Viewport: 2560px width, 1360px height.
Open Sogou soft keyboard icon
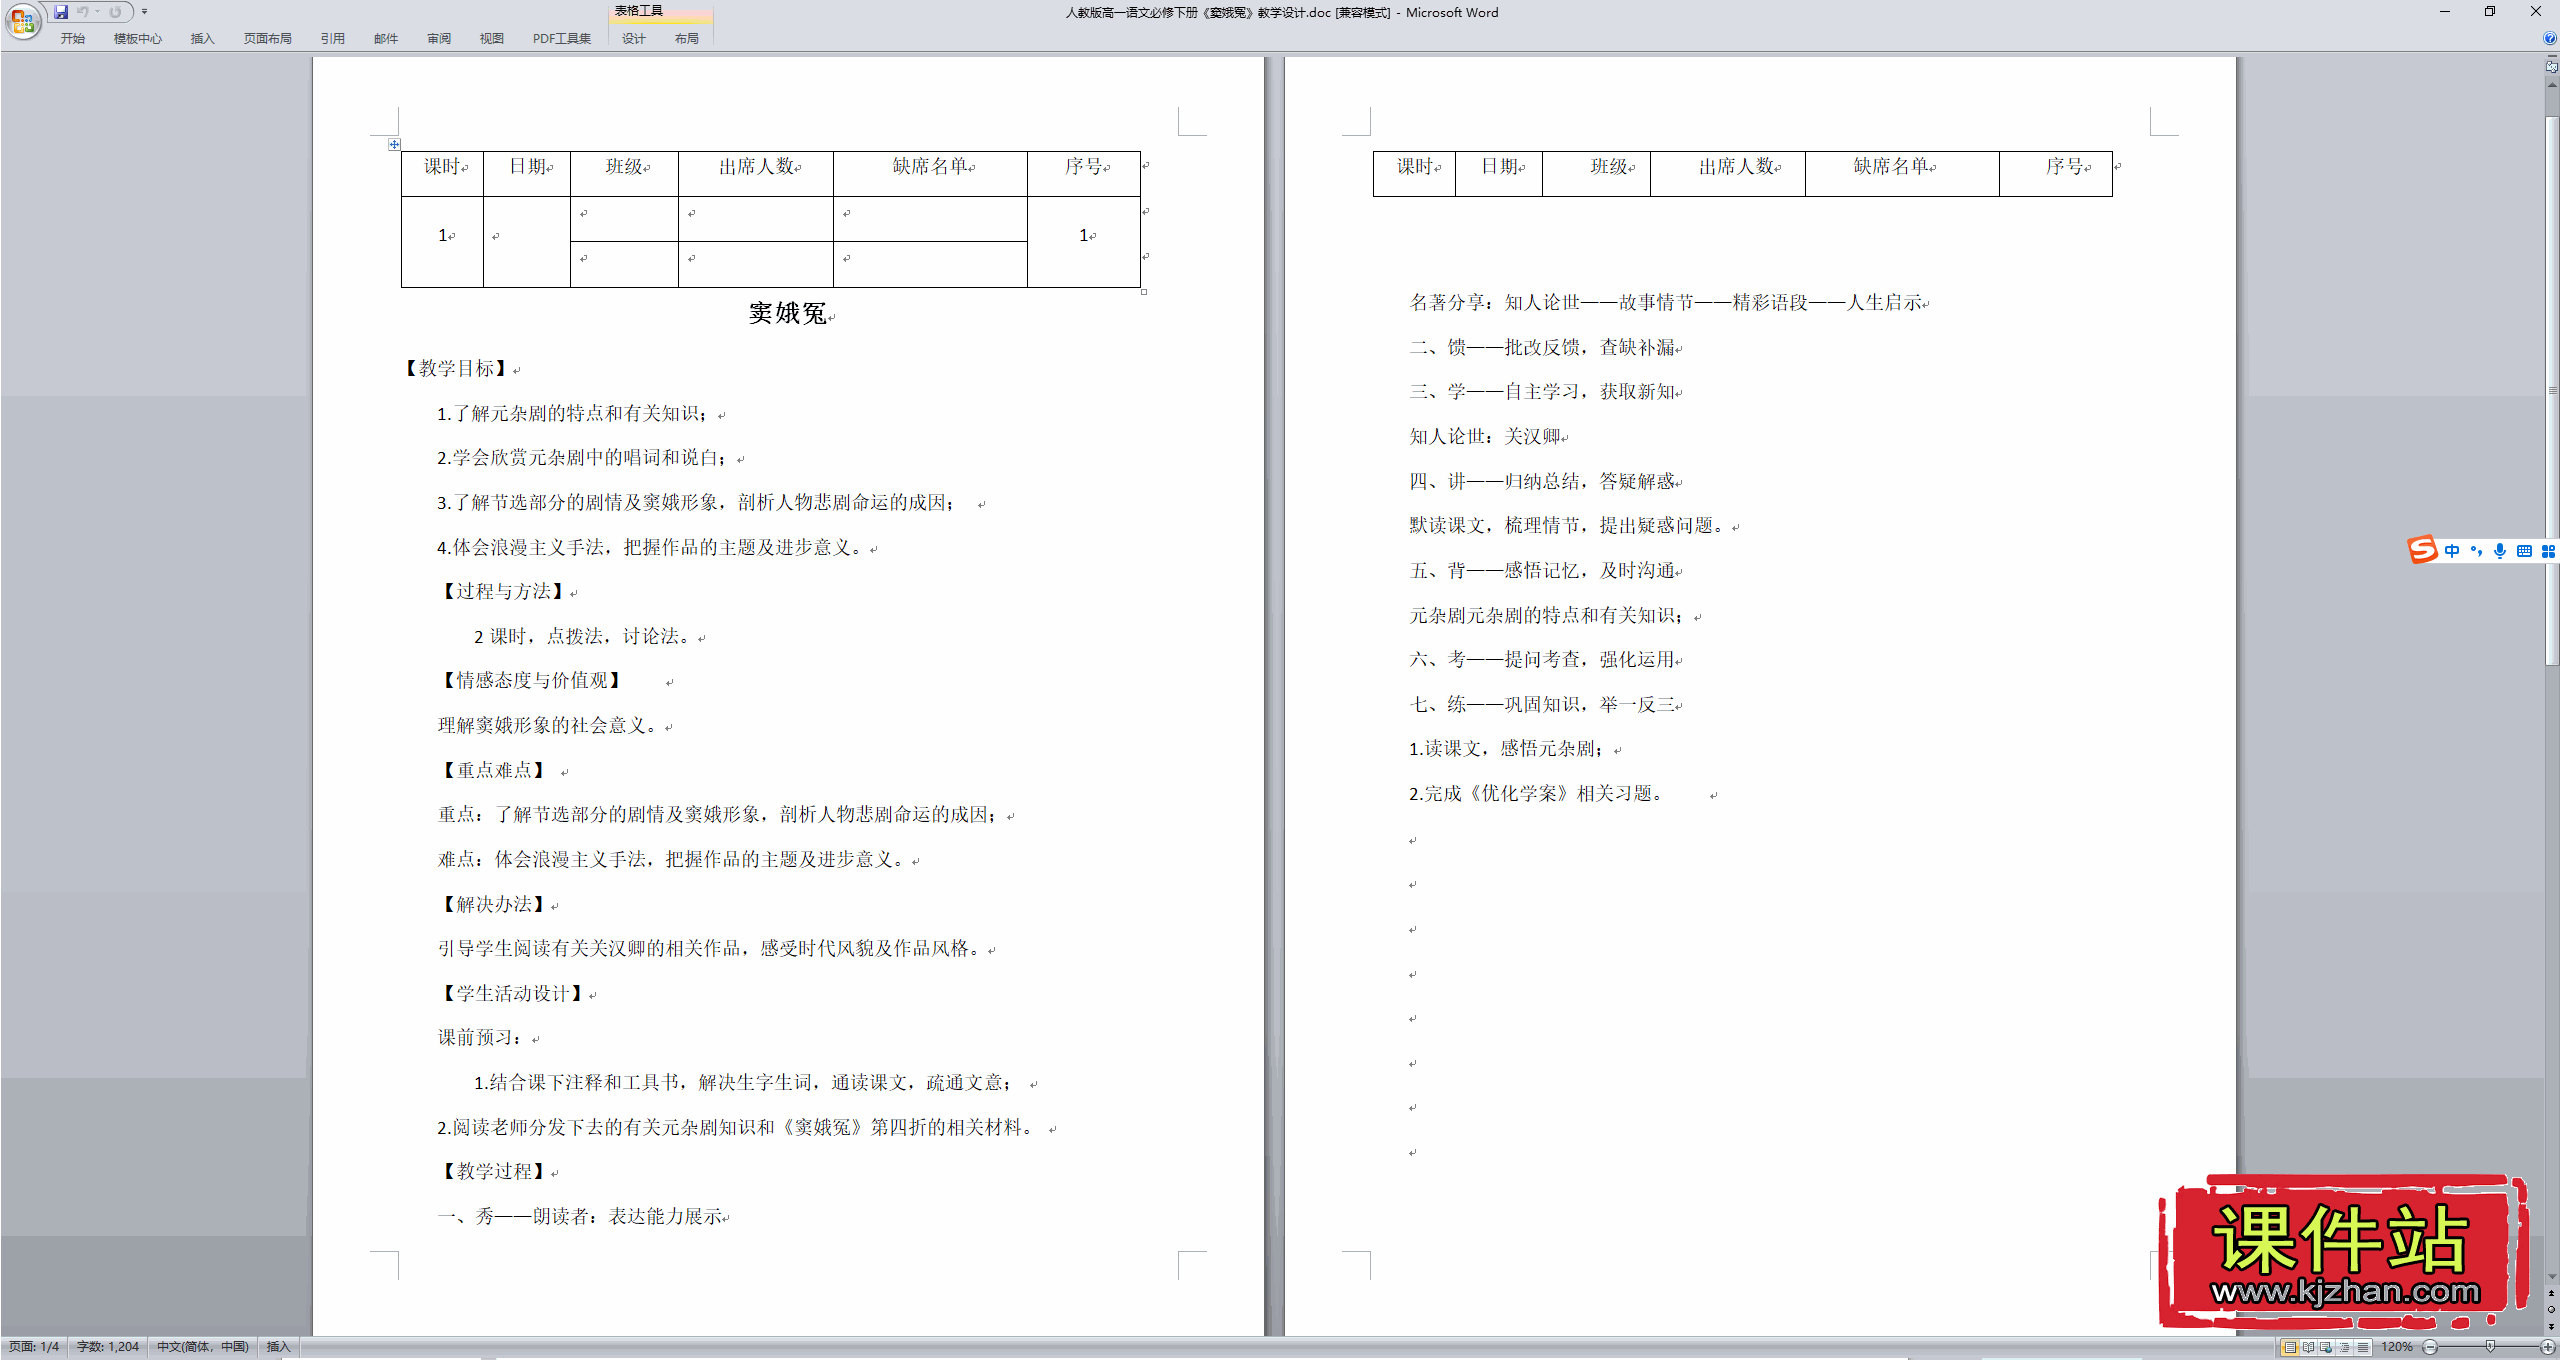2524,551
